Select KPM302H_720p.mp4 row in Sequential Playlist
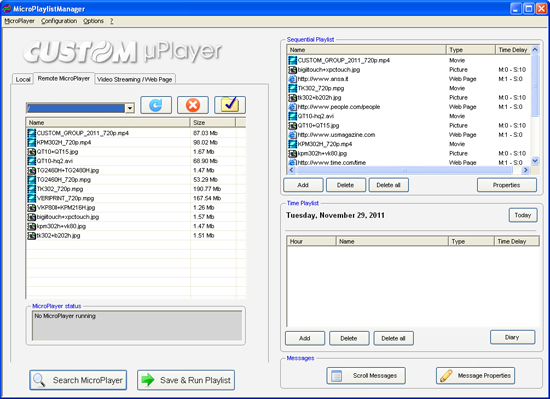 click(409, 144)
